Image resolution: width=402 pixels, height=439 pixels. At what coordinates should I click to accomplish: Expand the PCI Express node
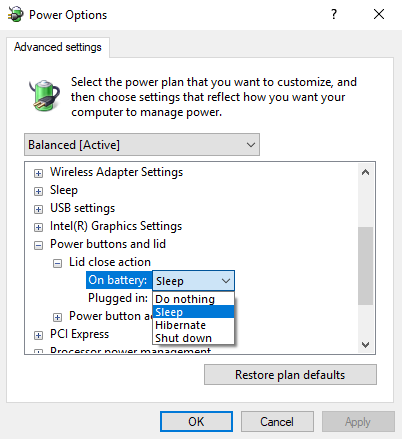pos(39,335)
